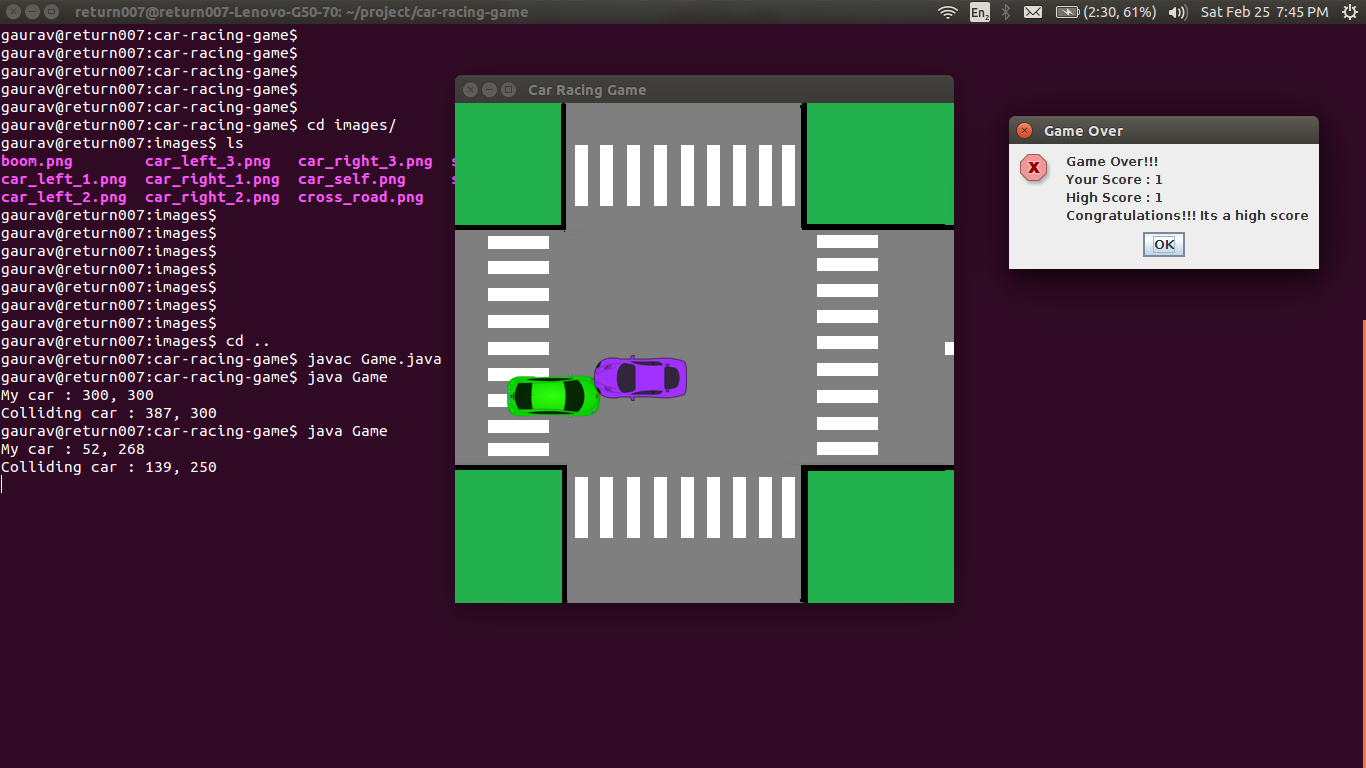Click the Congratulations high score message
This screenshot has height=768, width=1366.
click(x=1187, y=216)
